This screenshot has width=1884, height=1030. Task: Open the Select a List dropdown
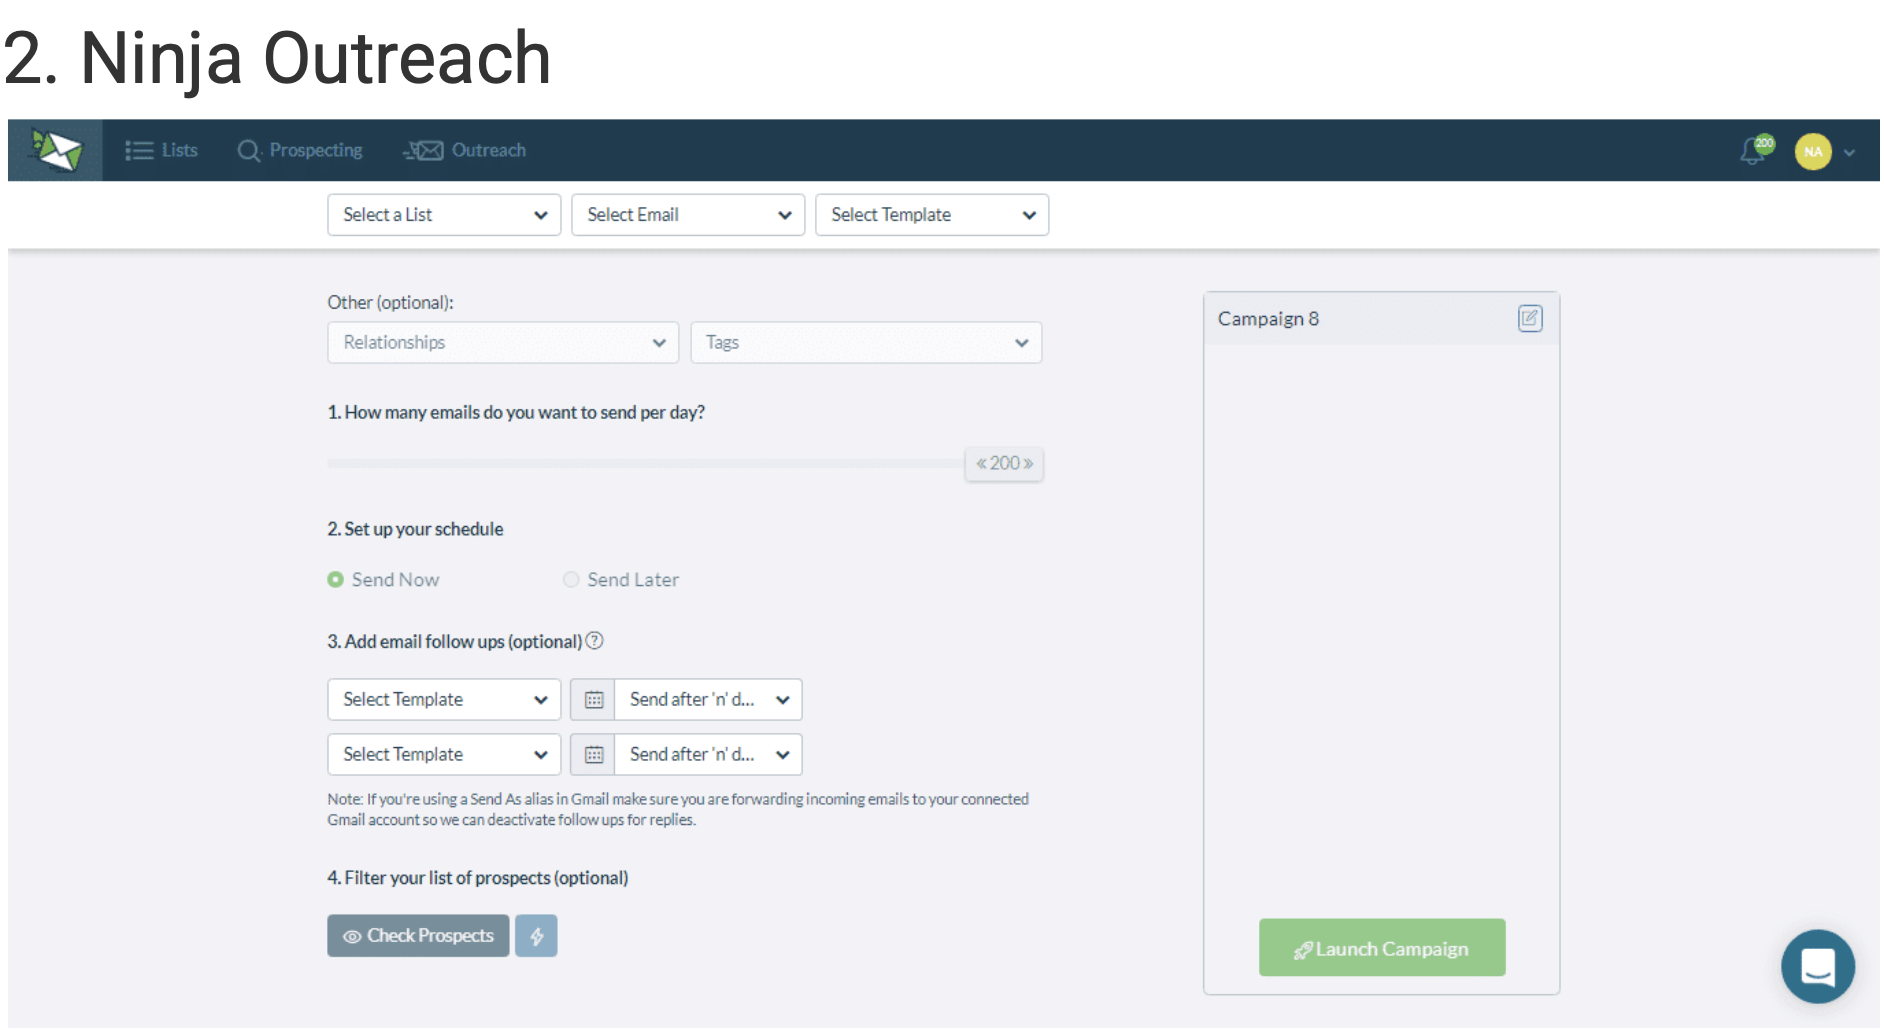coord(443,214)
